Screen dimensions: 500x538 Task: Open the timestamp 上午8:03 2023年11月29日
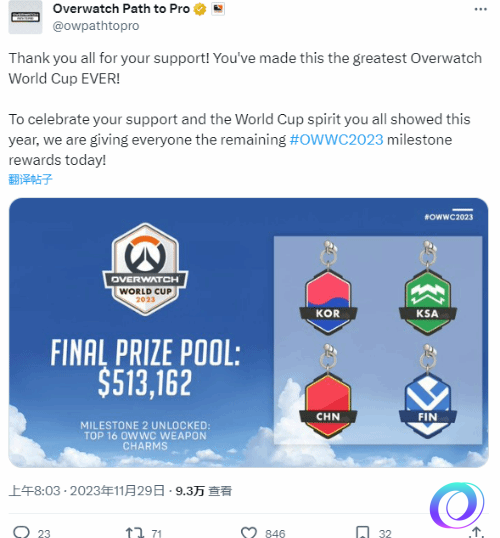[86, 491]
